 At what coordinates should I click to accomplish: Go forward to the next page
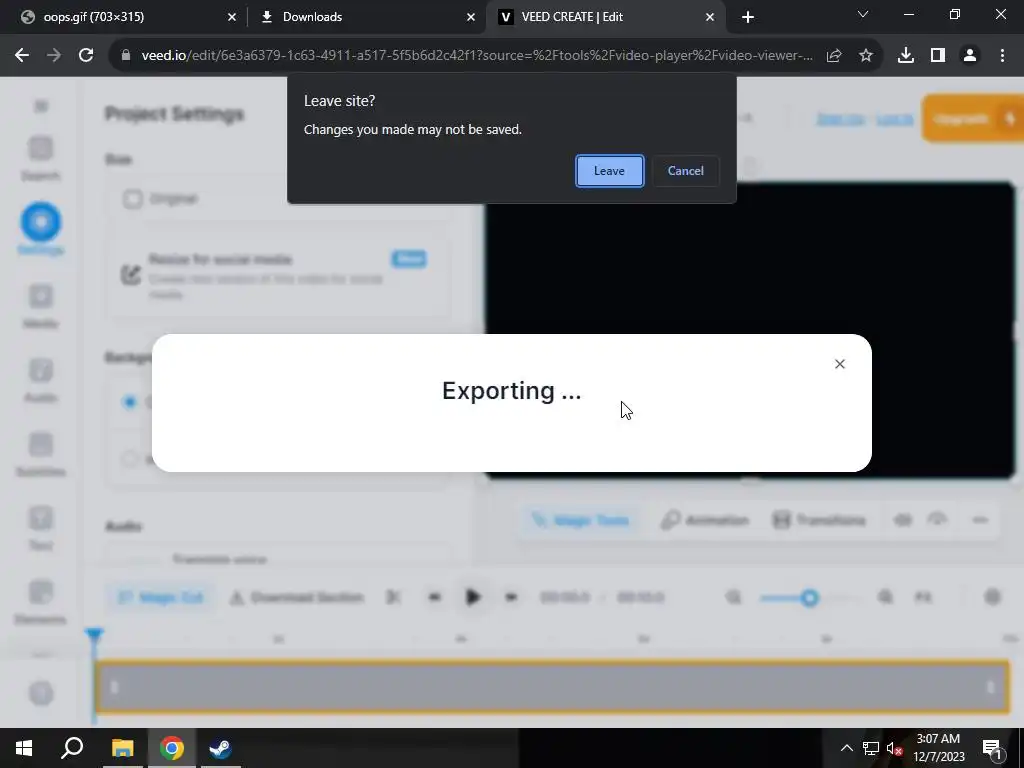tap(54, 56)
